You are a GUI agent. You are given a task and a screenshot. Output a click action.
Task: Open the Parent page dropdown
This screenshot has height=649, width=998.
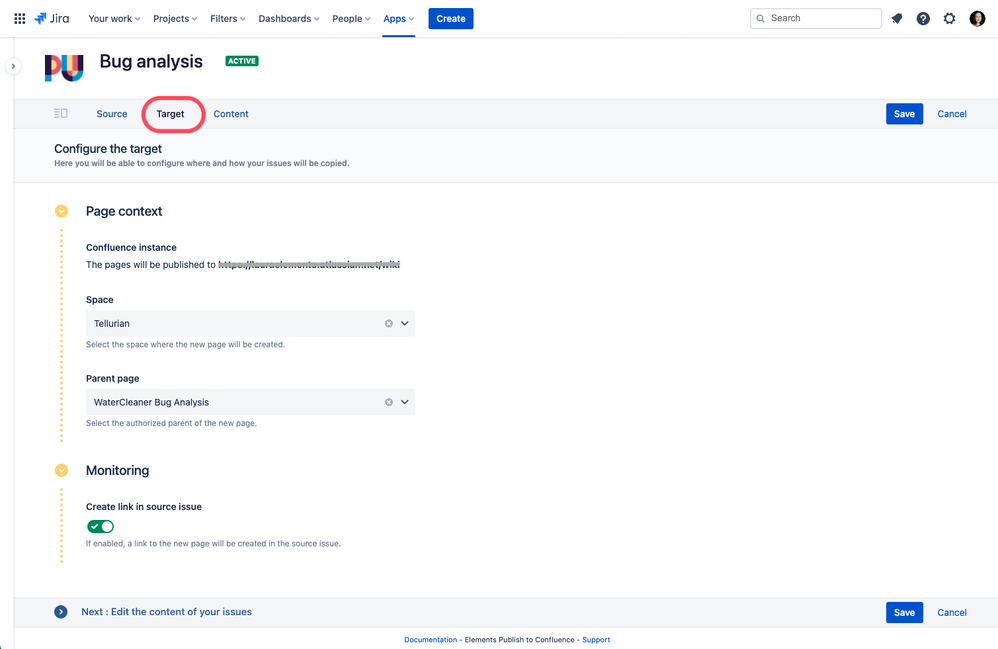(x=404, y=401)
